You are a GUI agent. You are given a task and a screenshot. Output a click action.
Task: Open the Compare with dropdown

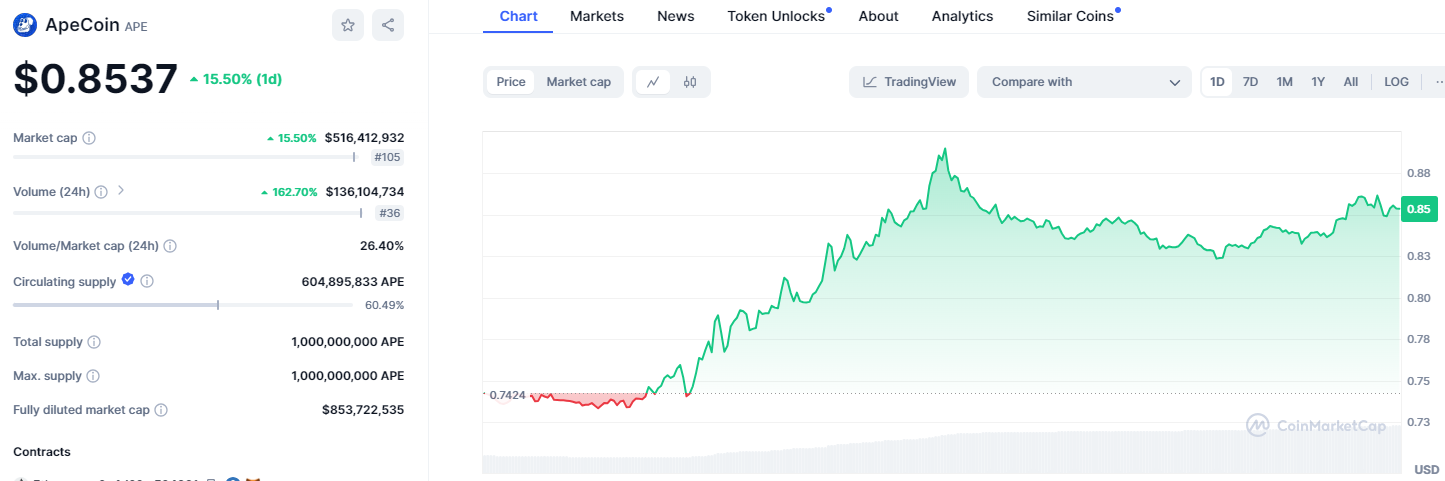pos(1084,82)
